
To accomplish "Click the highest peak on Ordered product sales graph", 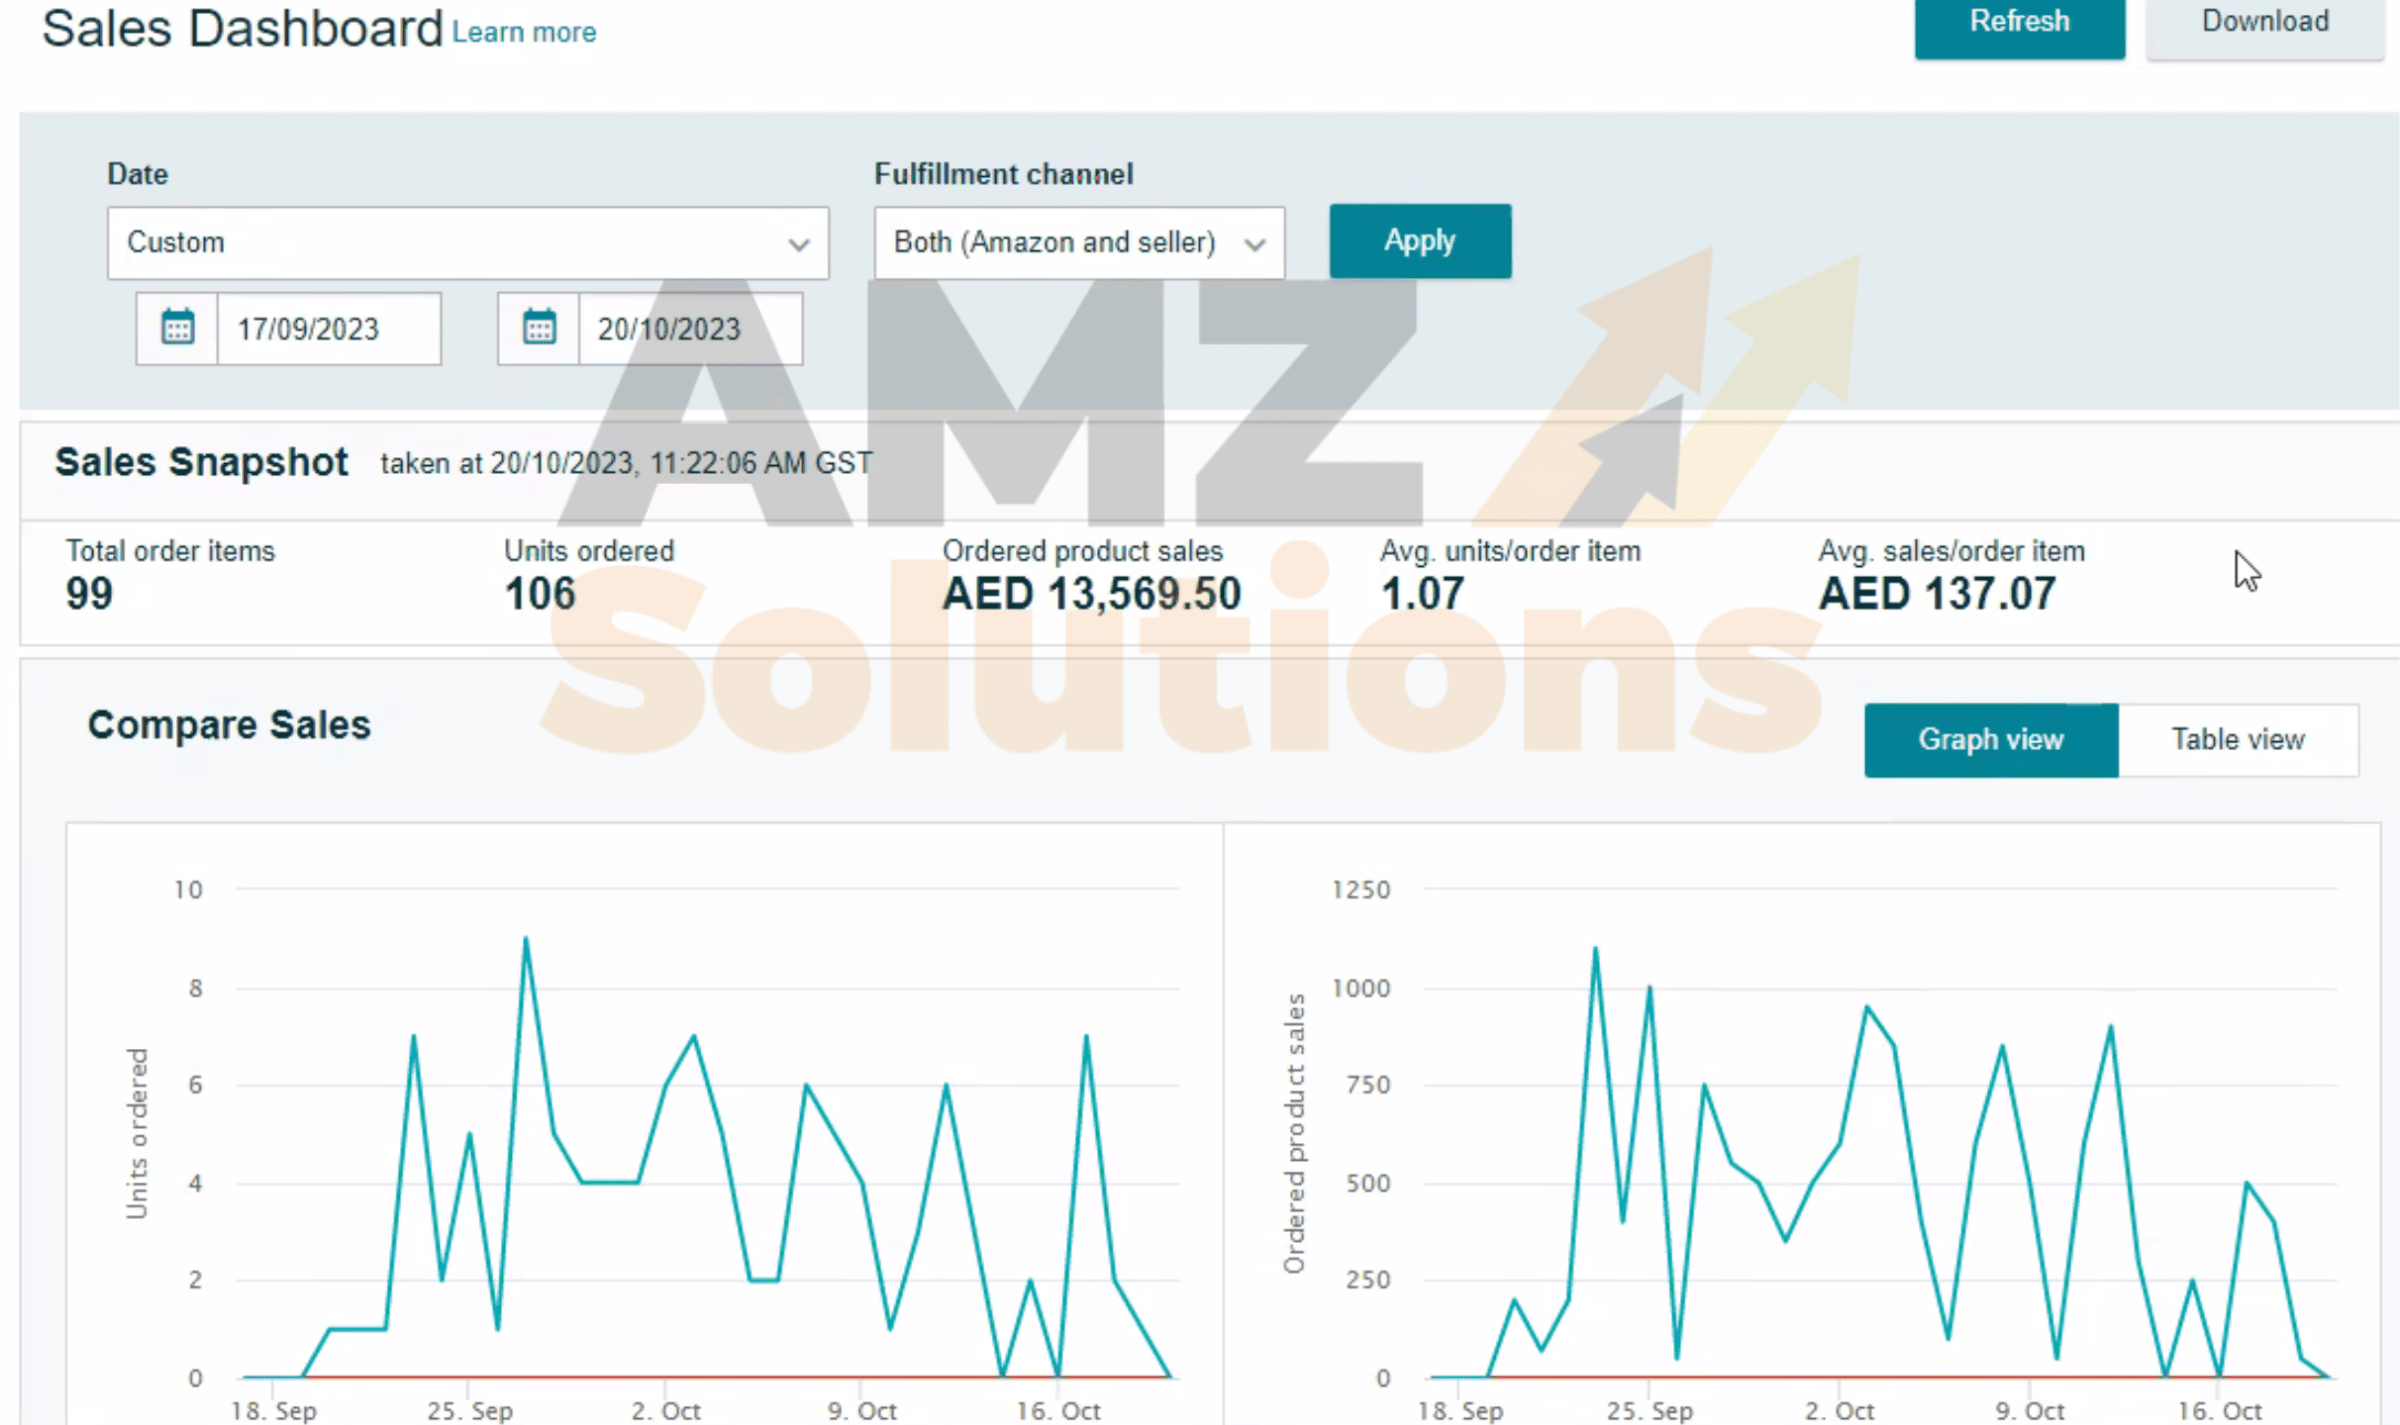I will click(x=1595, y=949).
